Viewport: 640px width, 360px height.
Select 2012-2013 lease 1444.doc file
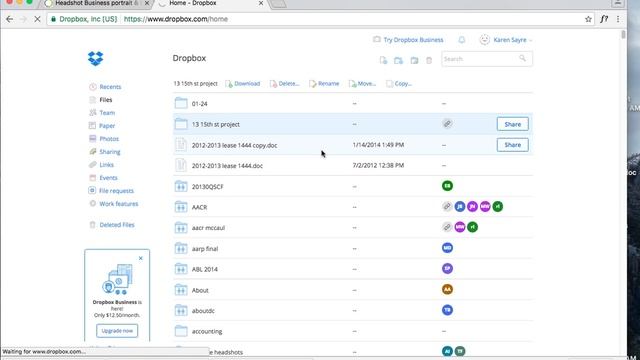(227, 166)
